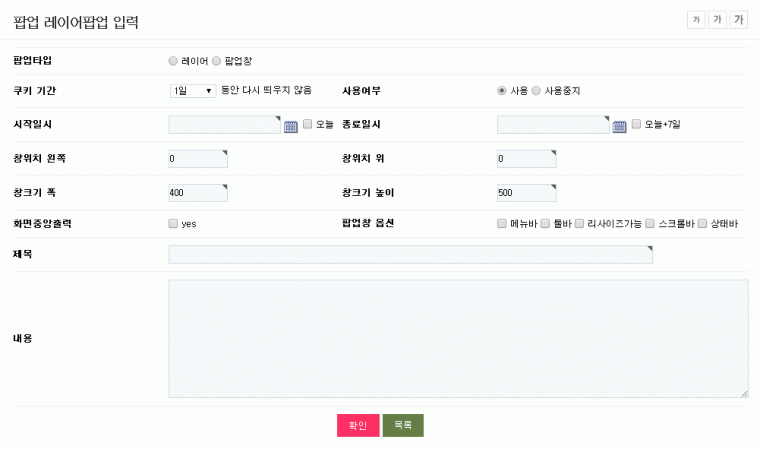The height and width of the screenshot is (449, 760).
Task: Open the 쿠키 기간 1일 dropdown
Action: click(x=193, y=91)
